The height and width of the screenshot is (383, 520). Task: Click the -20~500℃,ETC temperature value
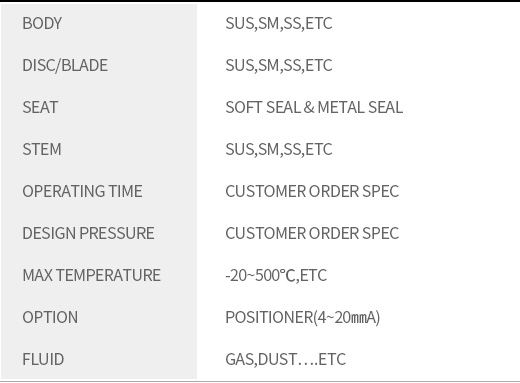click(276, 275)
